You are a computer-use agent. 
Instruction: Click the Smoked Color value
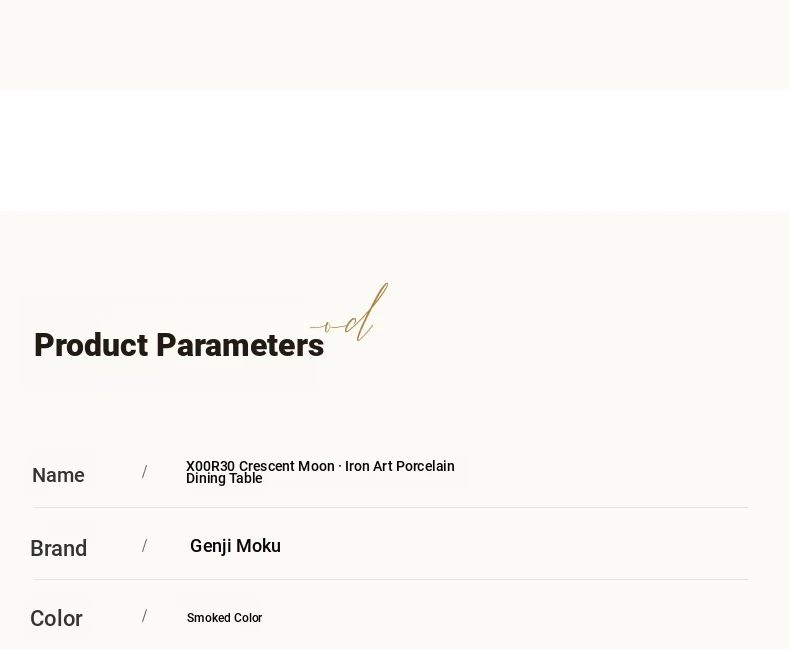(x=225, y=618)
